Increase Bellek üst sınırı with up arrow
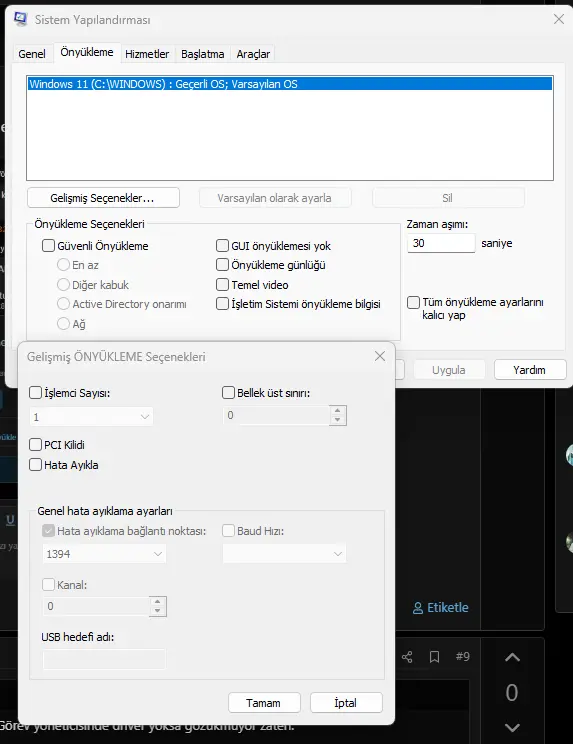The width and height of the screenshot is (573, 744). [x=337, y=410]
